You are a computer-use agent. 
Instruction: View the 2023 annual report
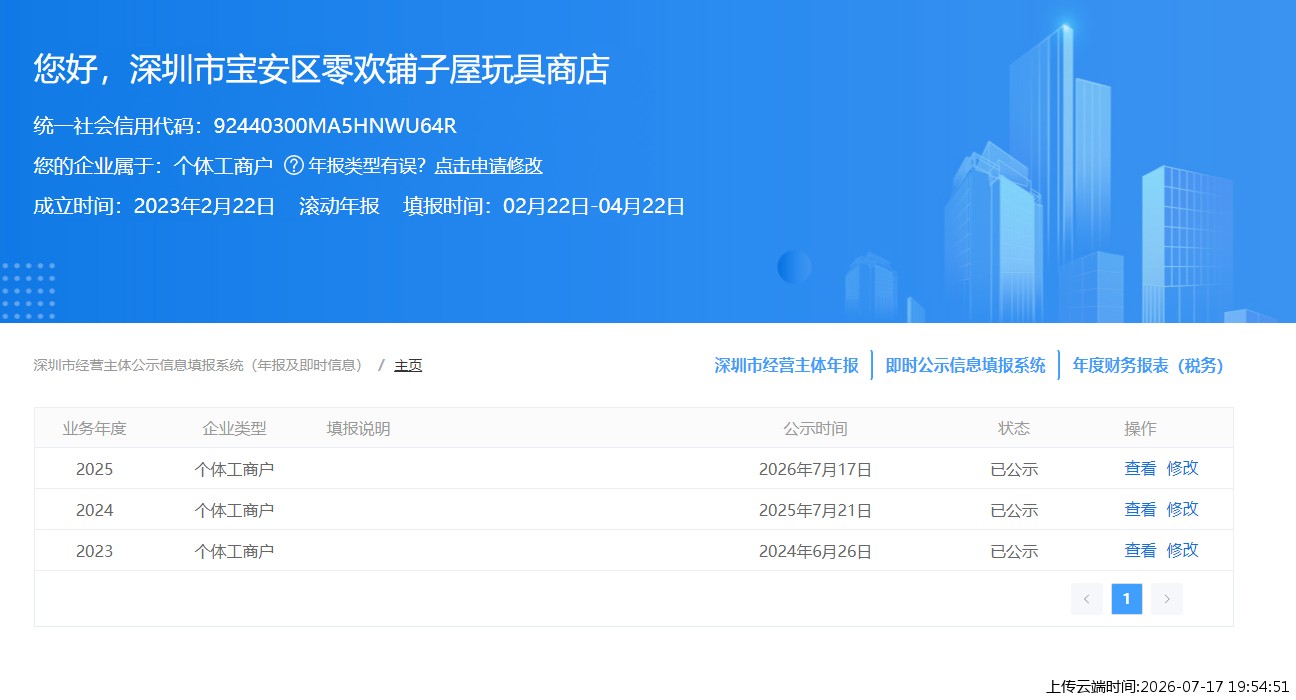pos(1140,550)
